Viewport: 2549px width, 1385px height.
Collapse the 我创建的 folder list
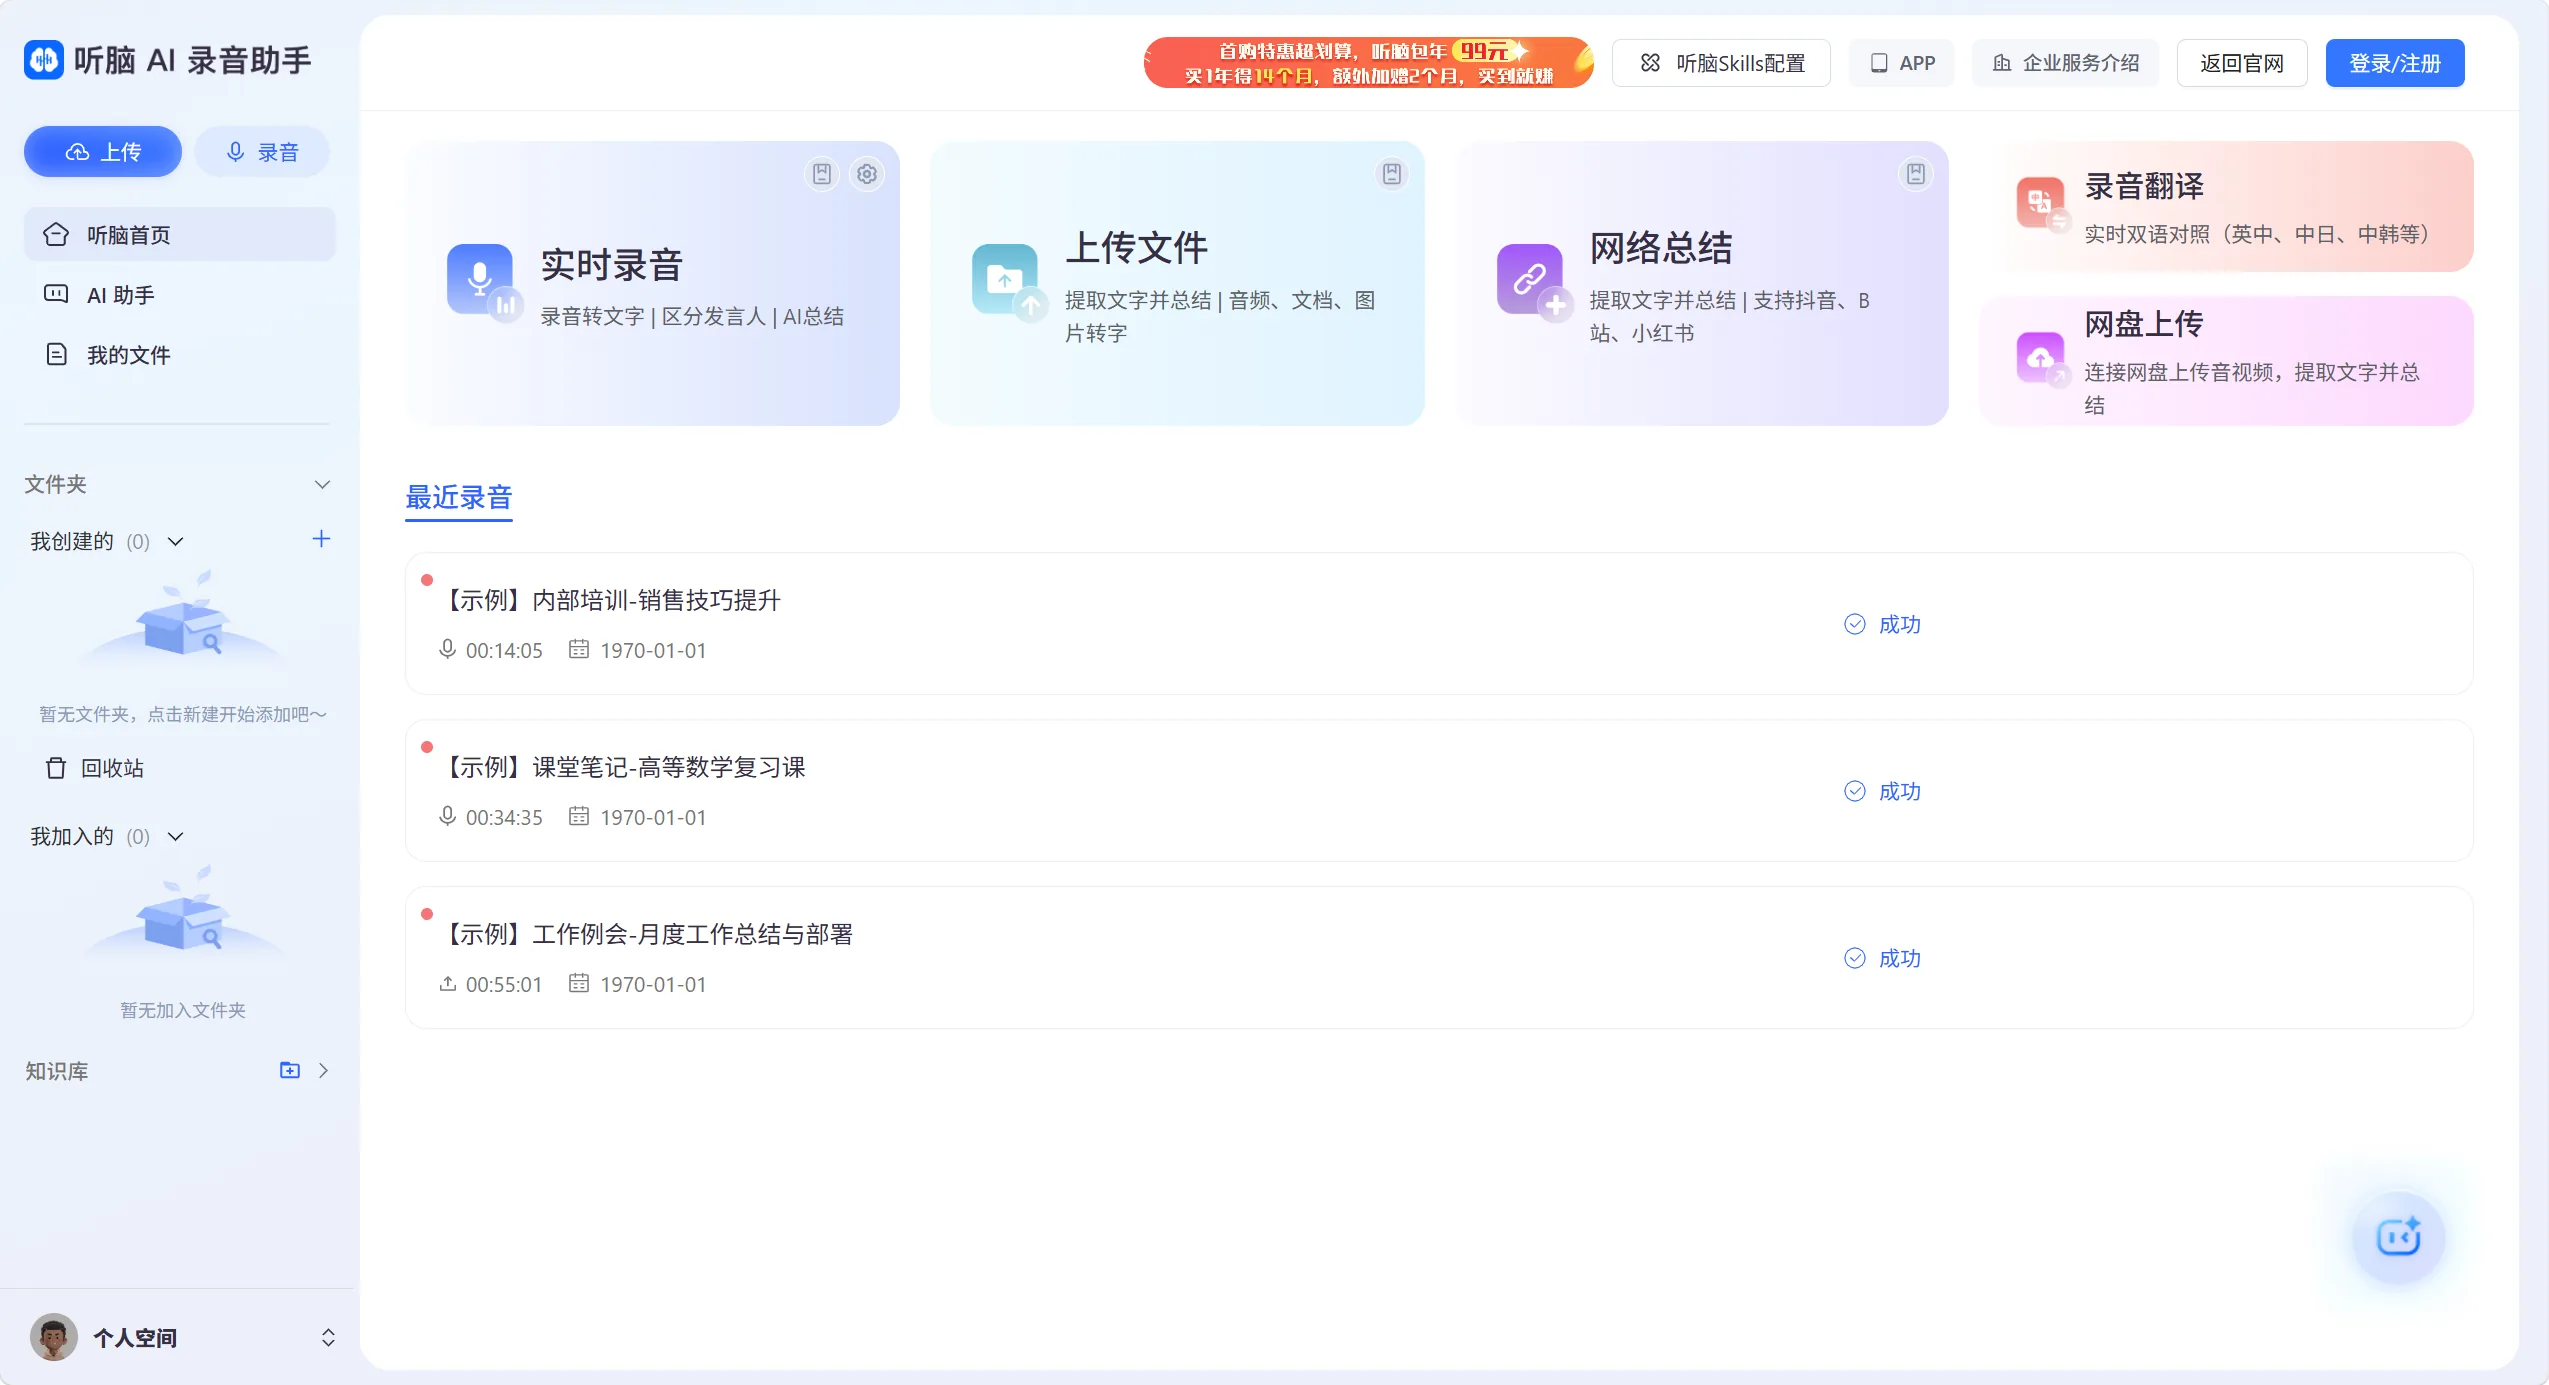pos(176,541)
